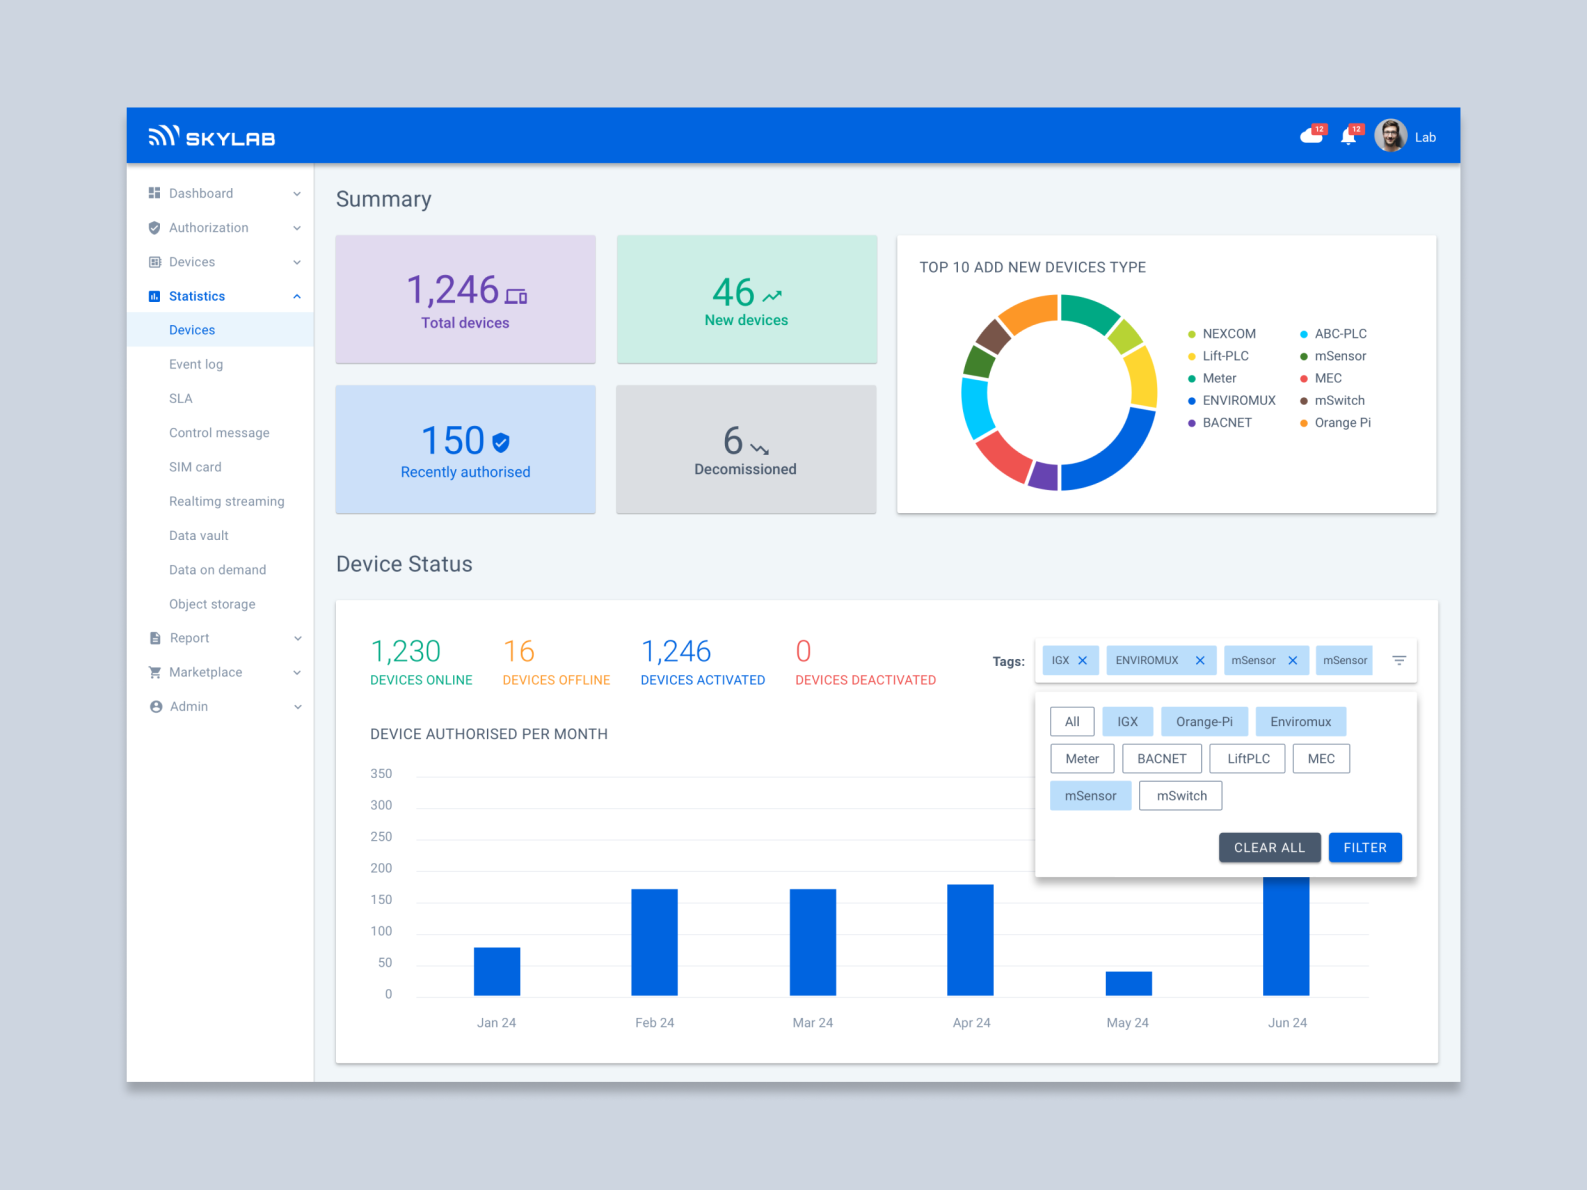1587x1190 pixels.
Task: Click the trending-down icon beside 6
Action: [760, 449]
